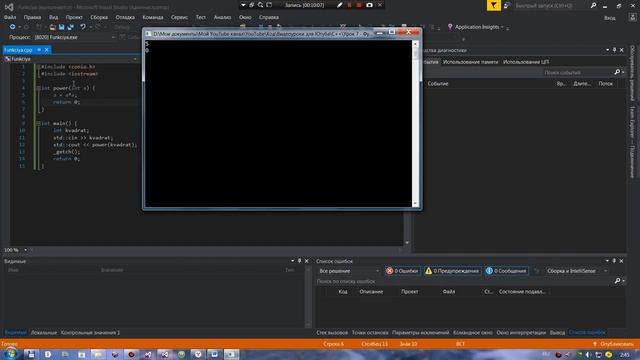
Task: Open the Видимые window options arrow
Action: [293, 261]
